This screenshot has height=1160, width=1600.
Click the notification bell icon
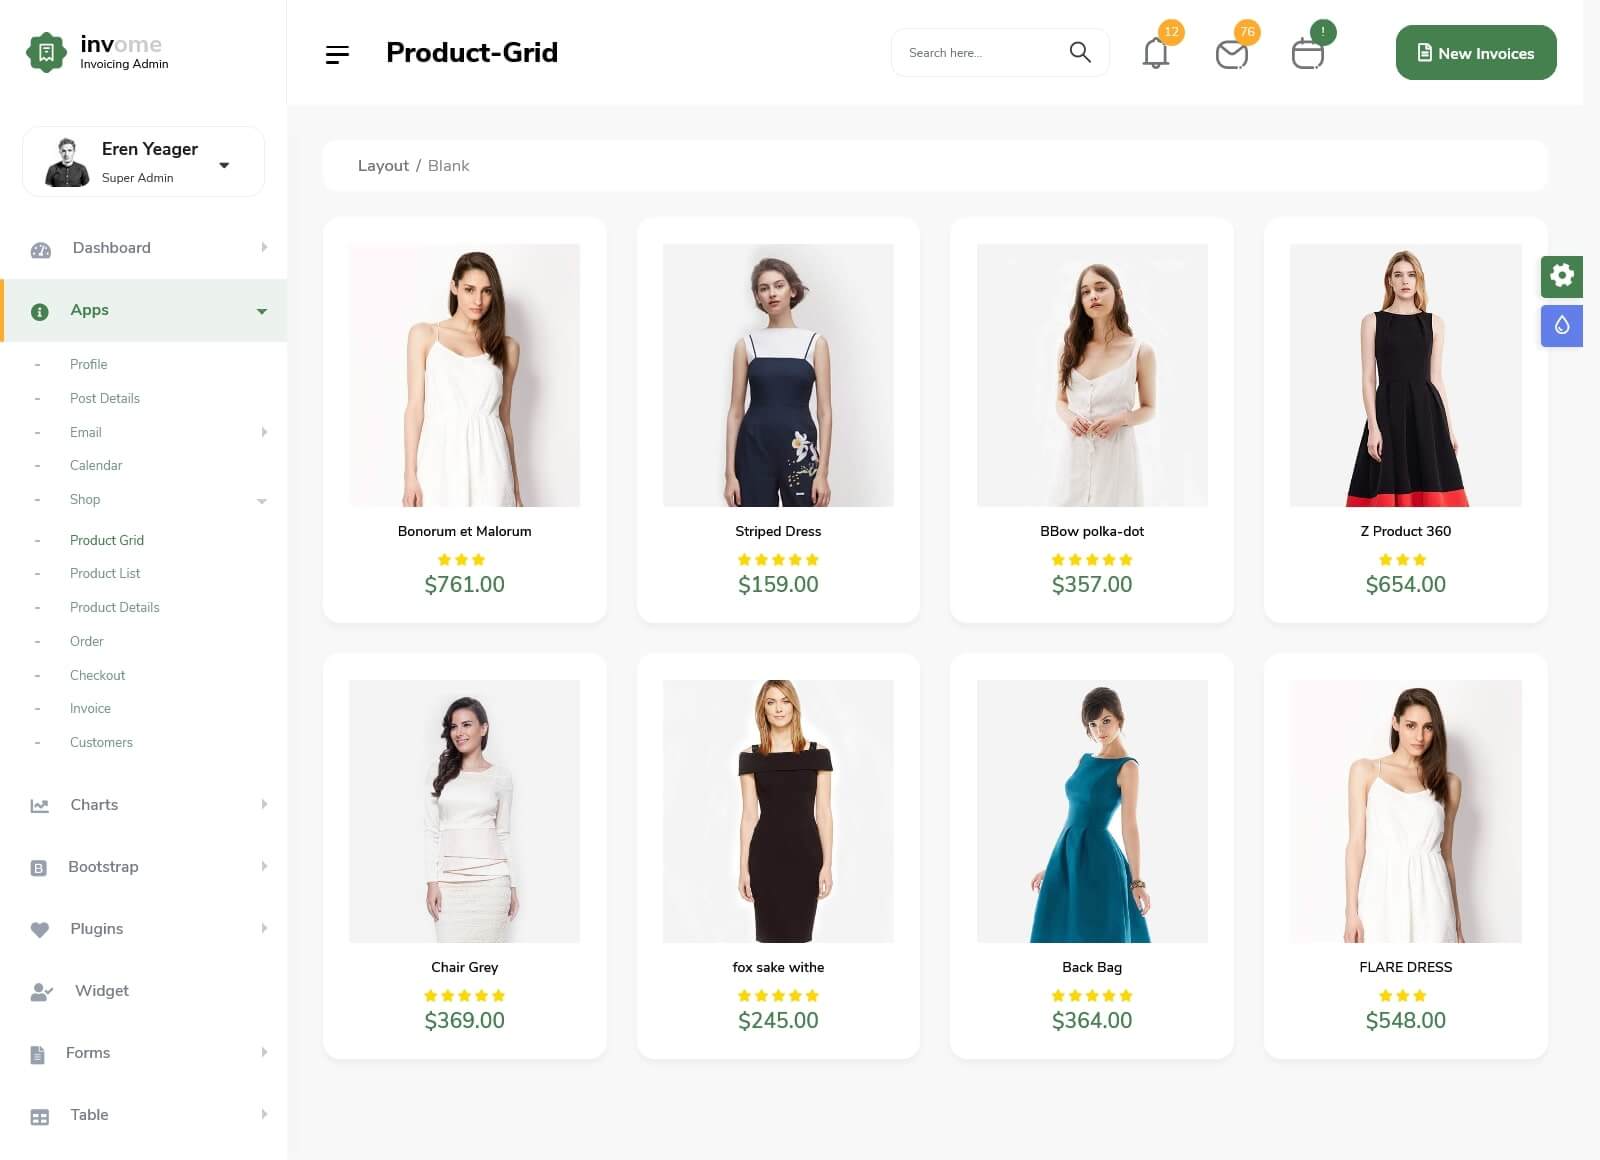click(1155, 53)
